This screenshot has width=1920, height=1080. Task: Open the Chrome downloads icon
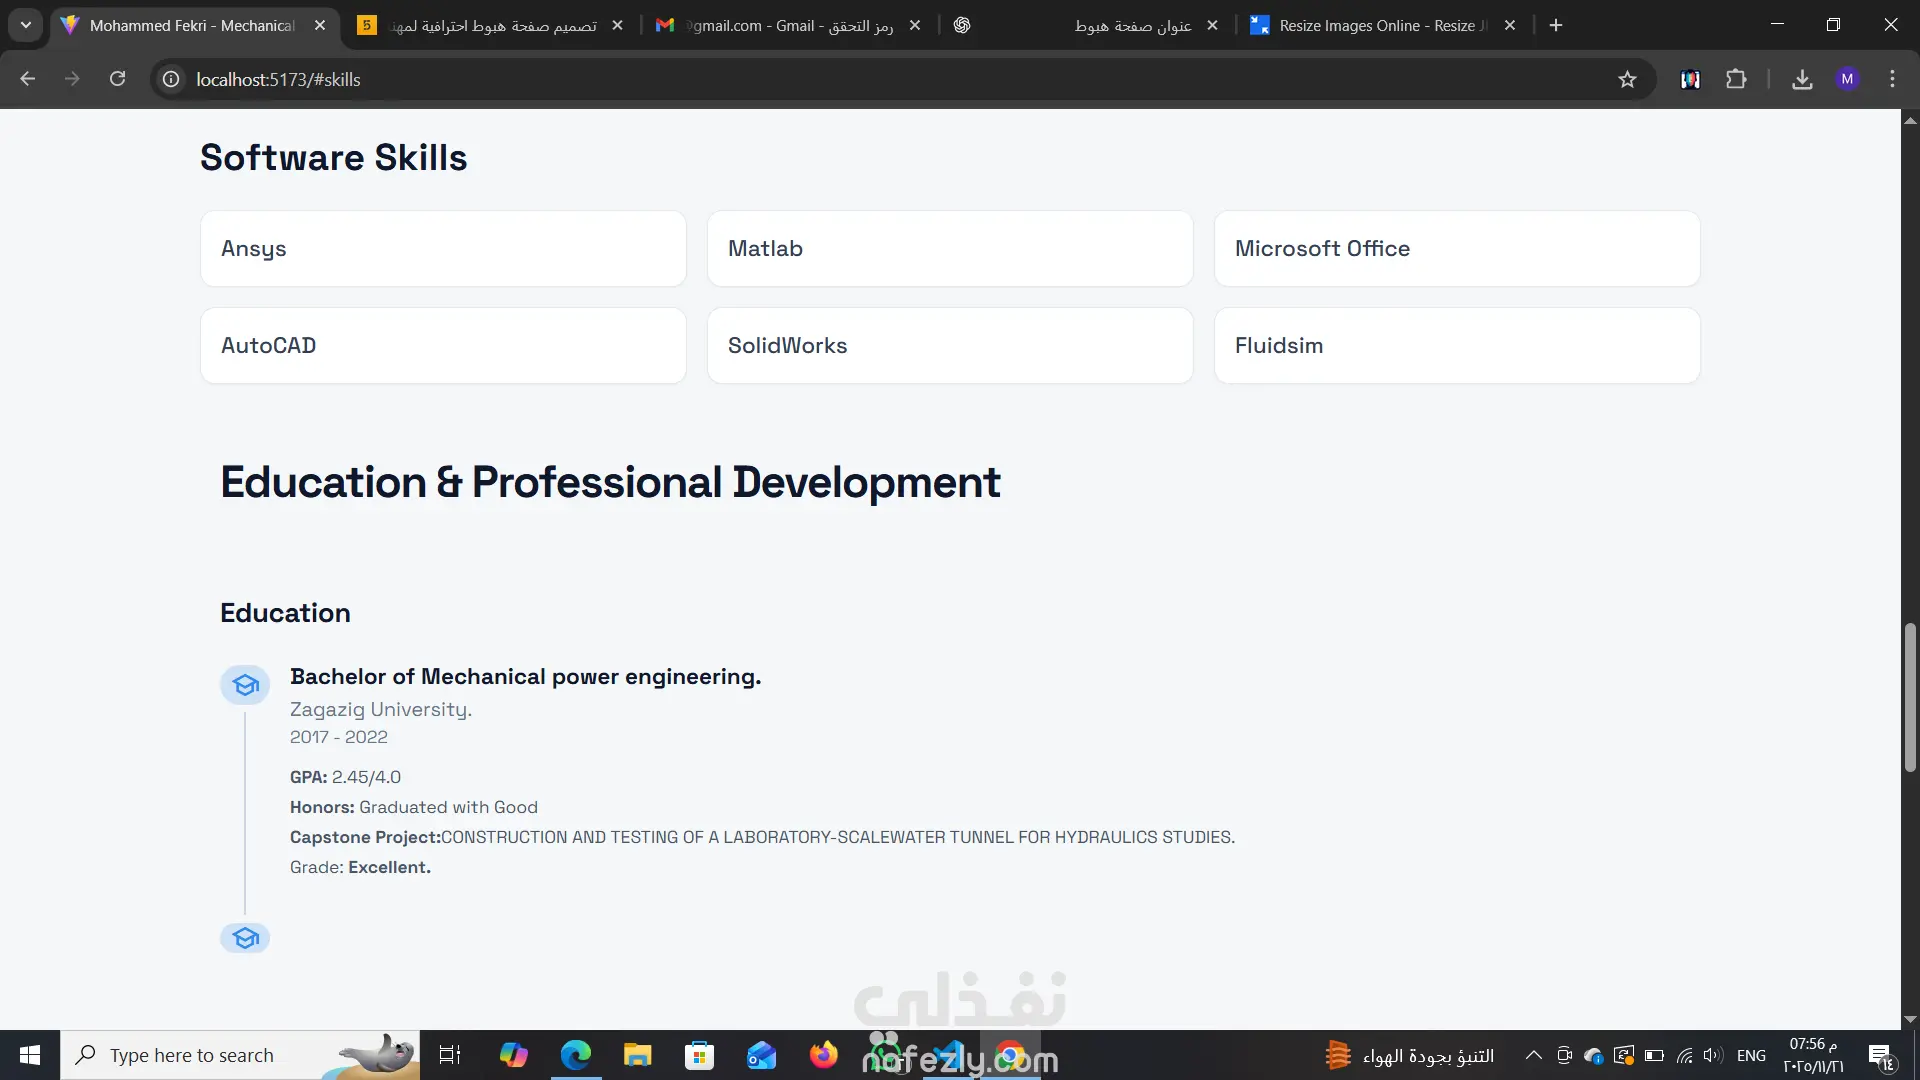pos(1802,79)
